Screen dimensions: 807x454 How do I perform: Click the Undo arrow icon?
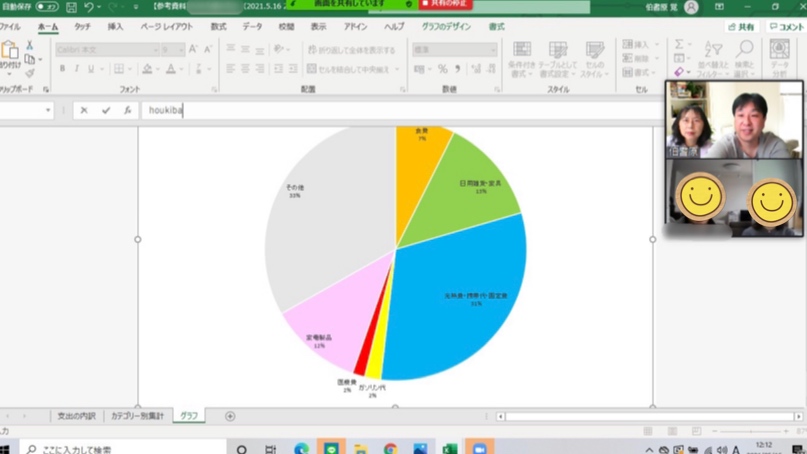click(89, 7)
